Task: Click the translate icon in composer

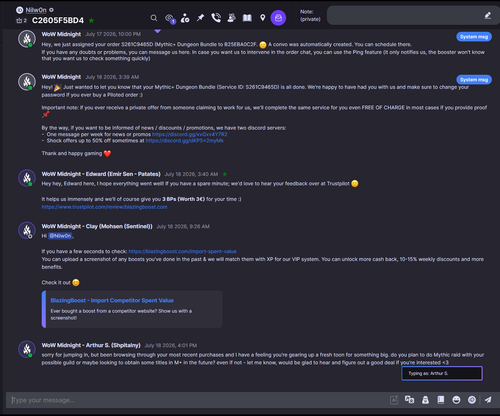Action: (409, 400)
